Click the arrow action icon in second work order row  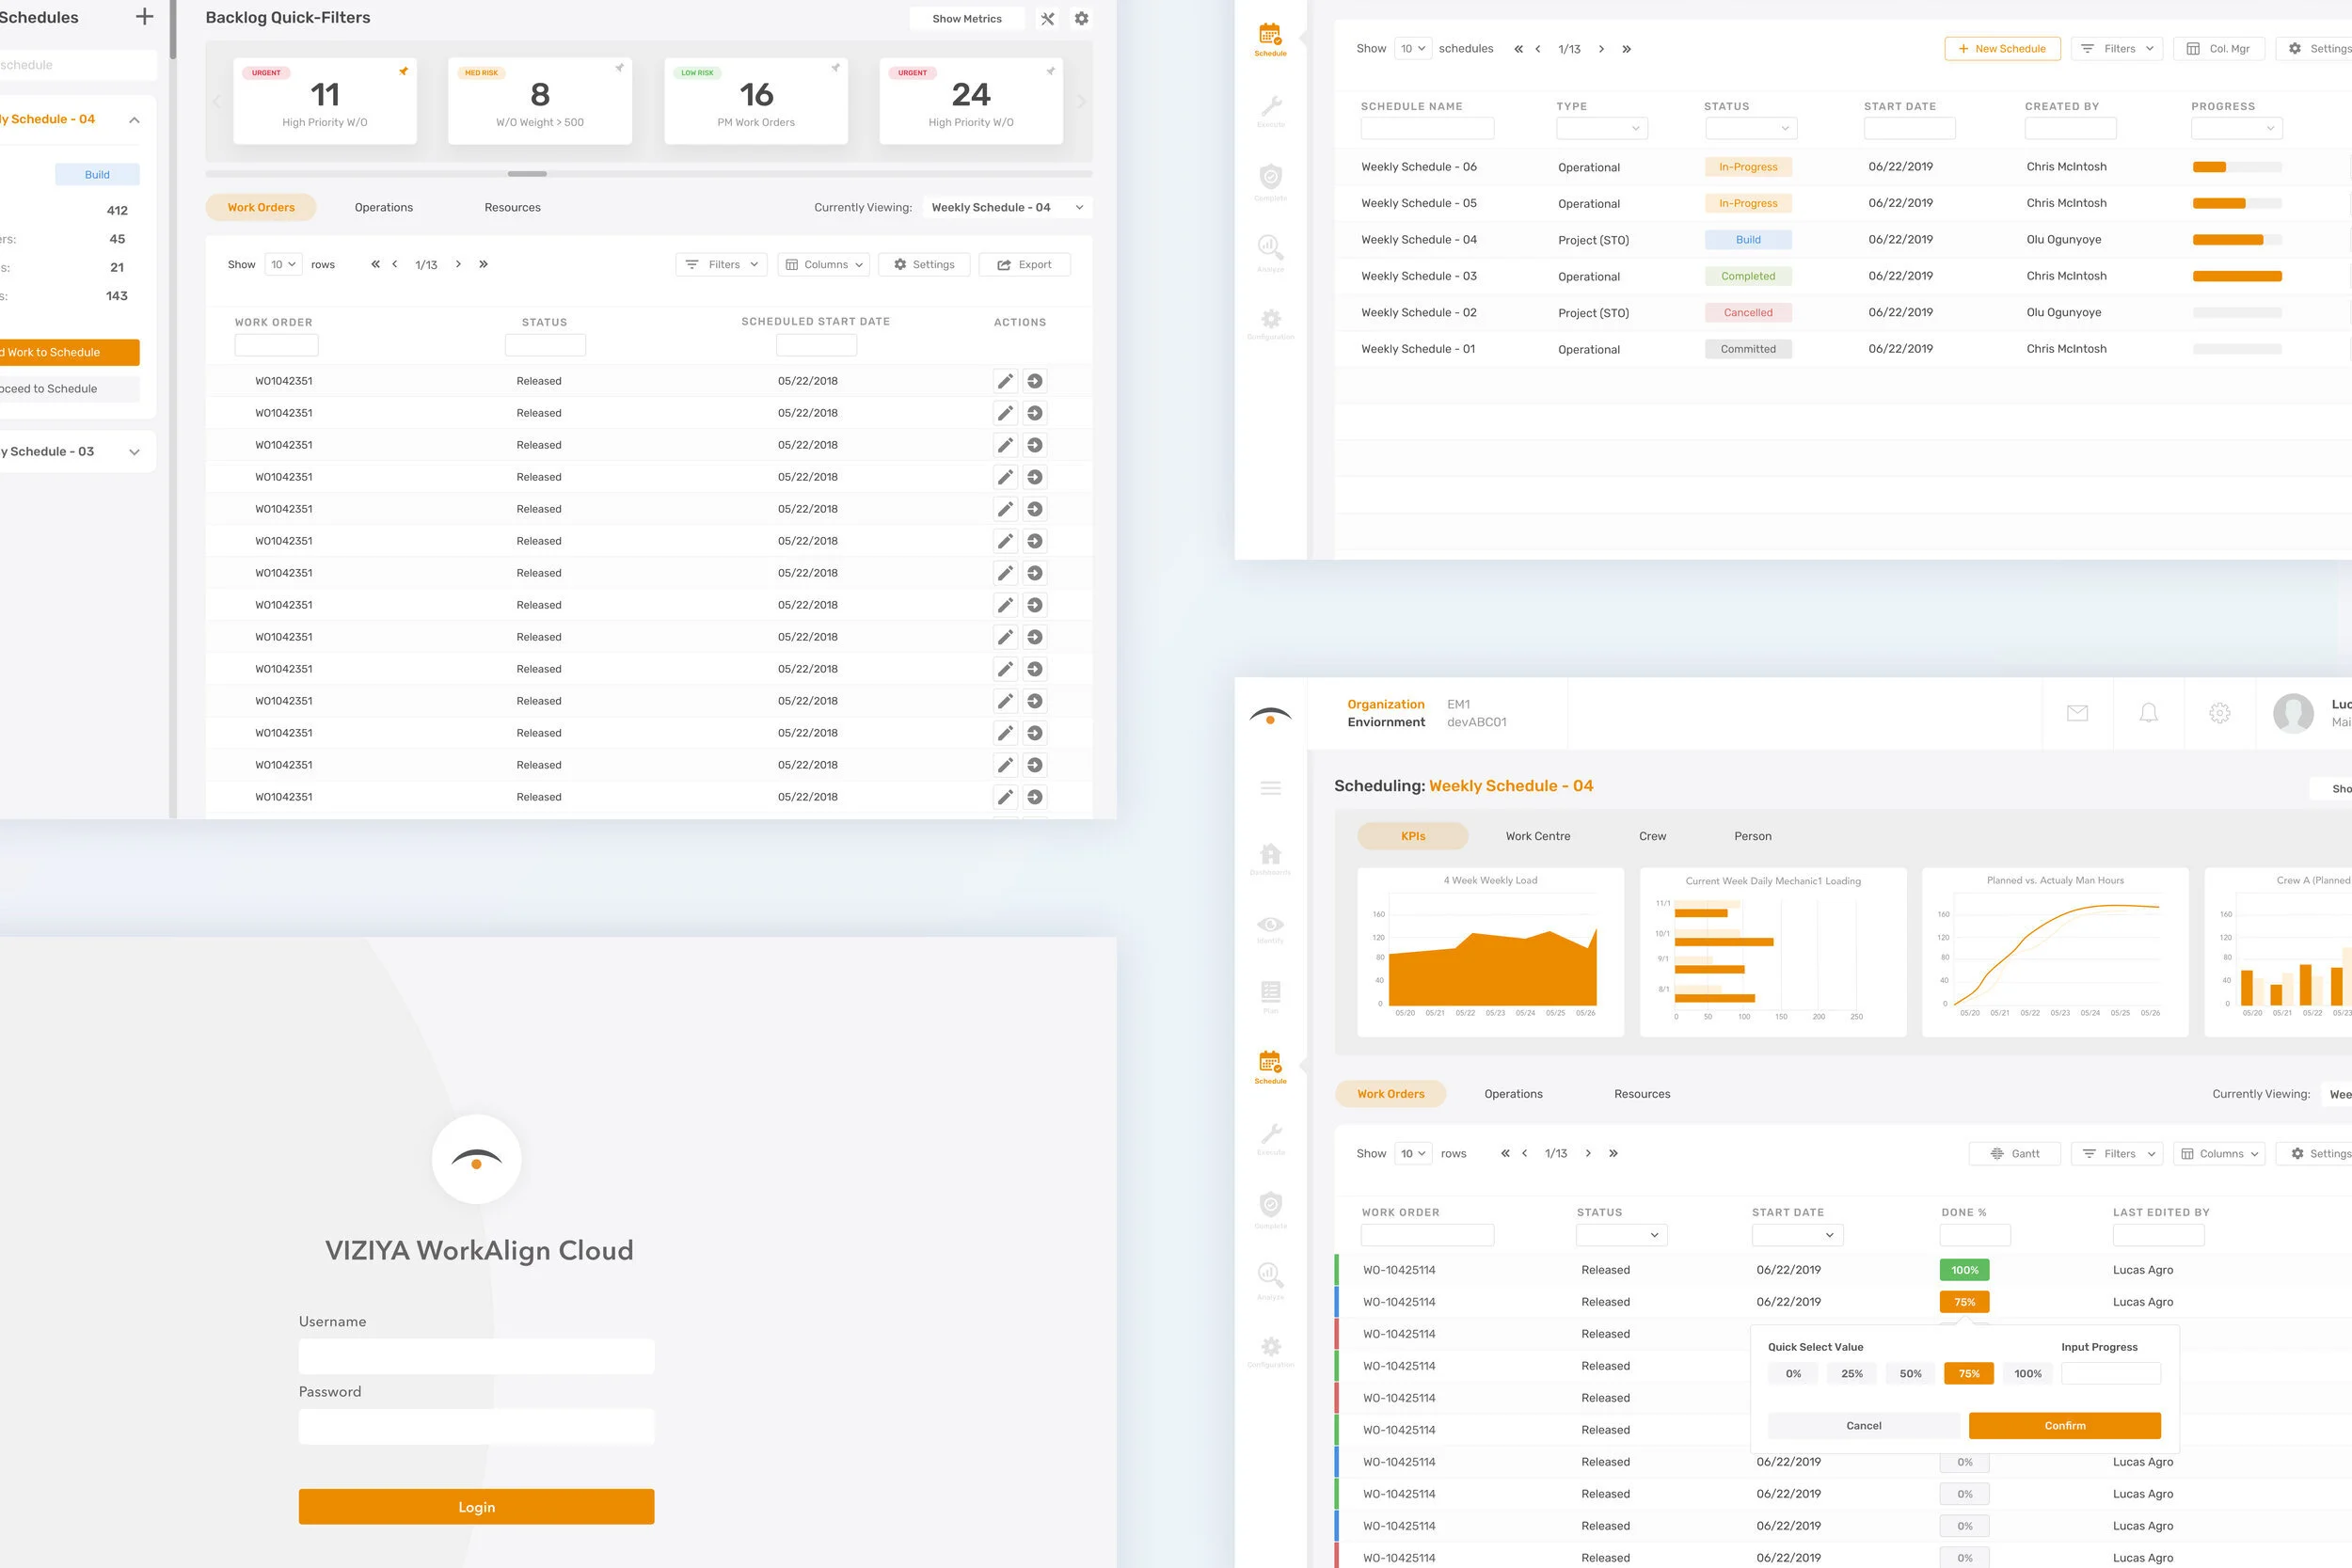[x=1035, y=413]
